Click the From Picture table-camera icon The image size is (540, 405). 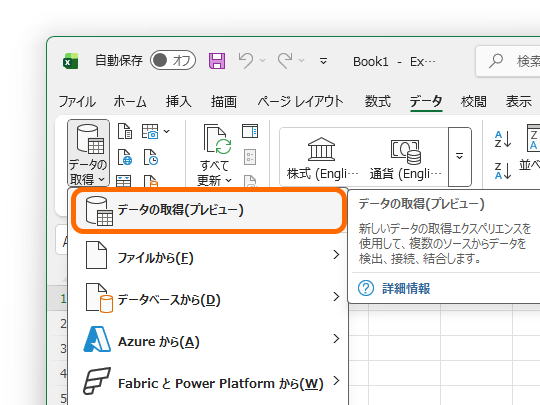(x=150, y=131)
